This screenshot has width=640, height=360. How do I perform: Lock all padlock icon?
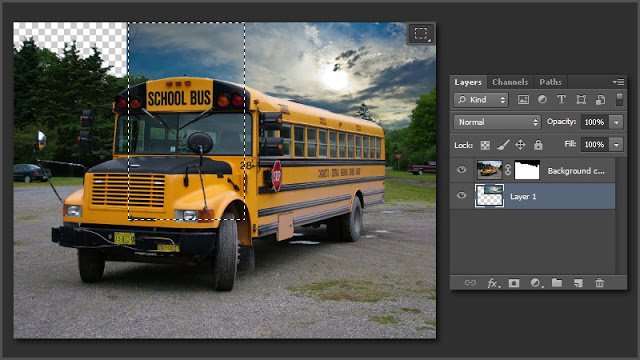click(538, 144)
